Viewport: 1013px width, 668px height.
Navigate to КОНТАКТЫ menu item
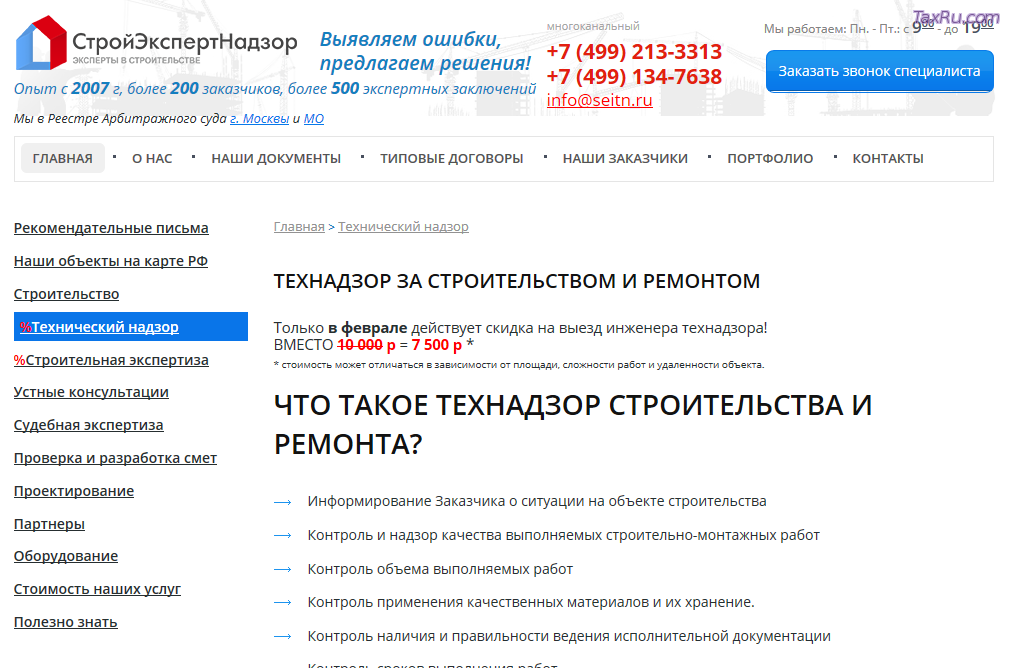(887, 158)
